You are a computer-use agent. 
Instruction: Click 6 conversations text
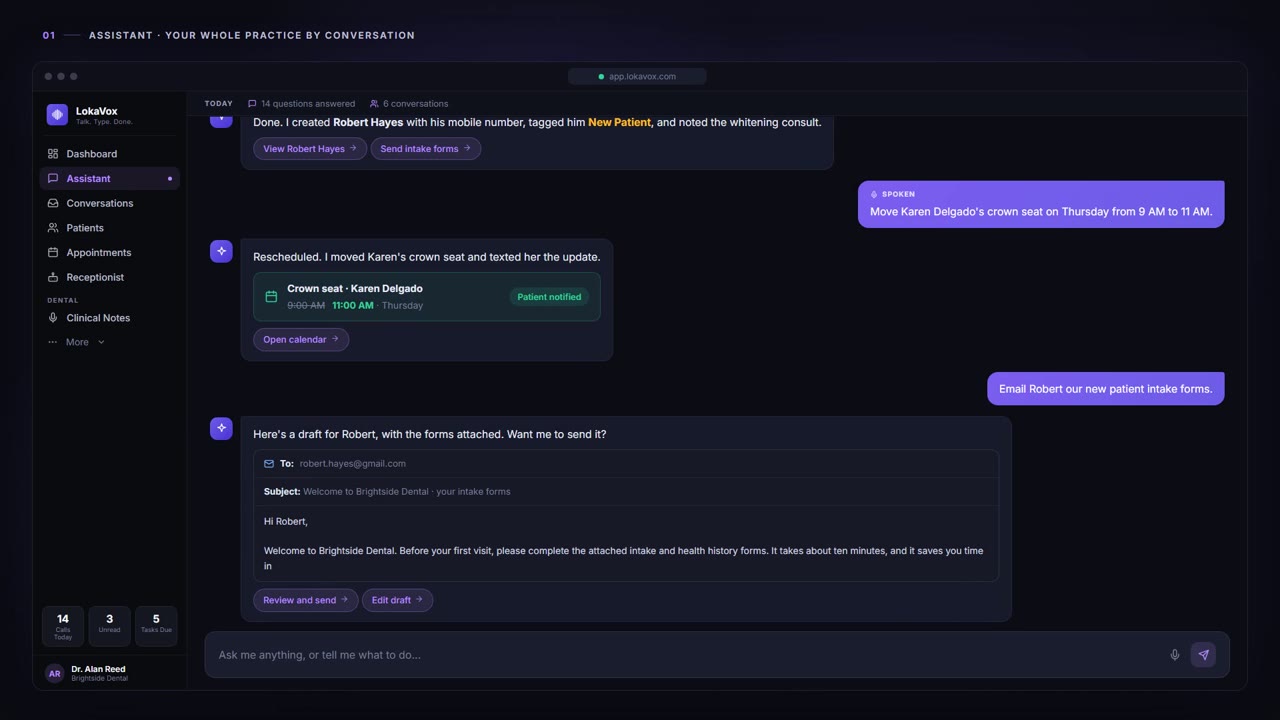416,104
